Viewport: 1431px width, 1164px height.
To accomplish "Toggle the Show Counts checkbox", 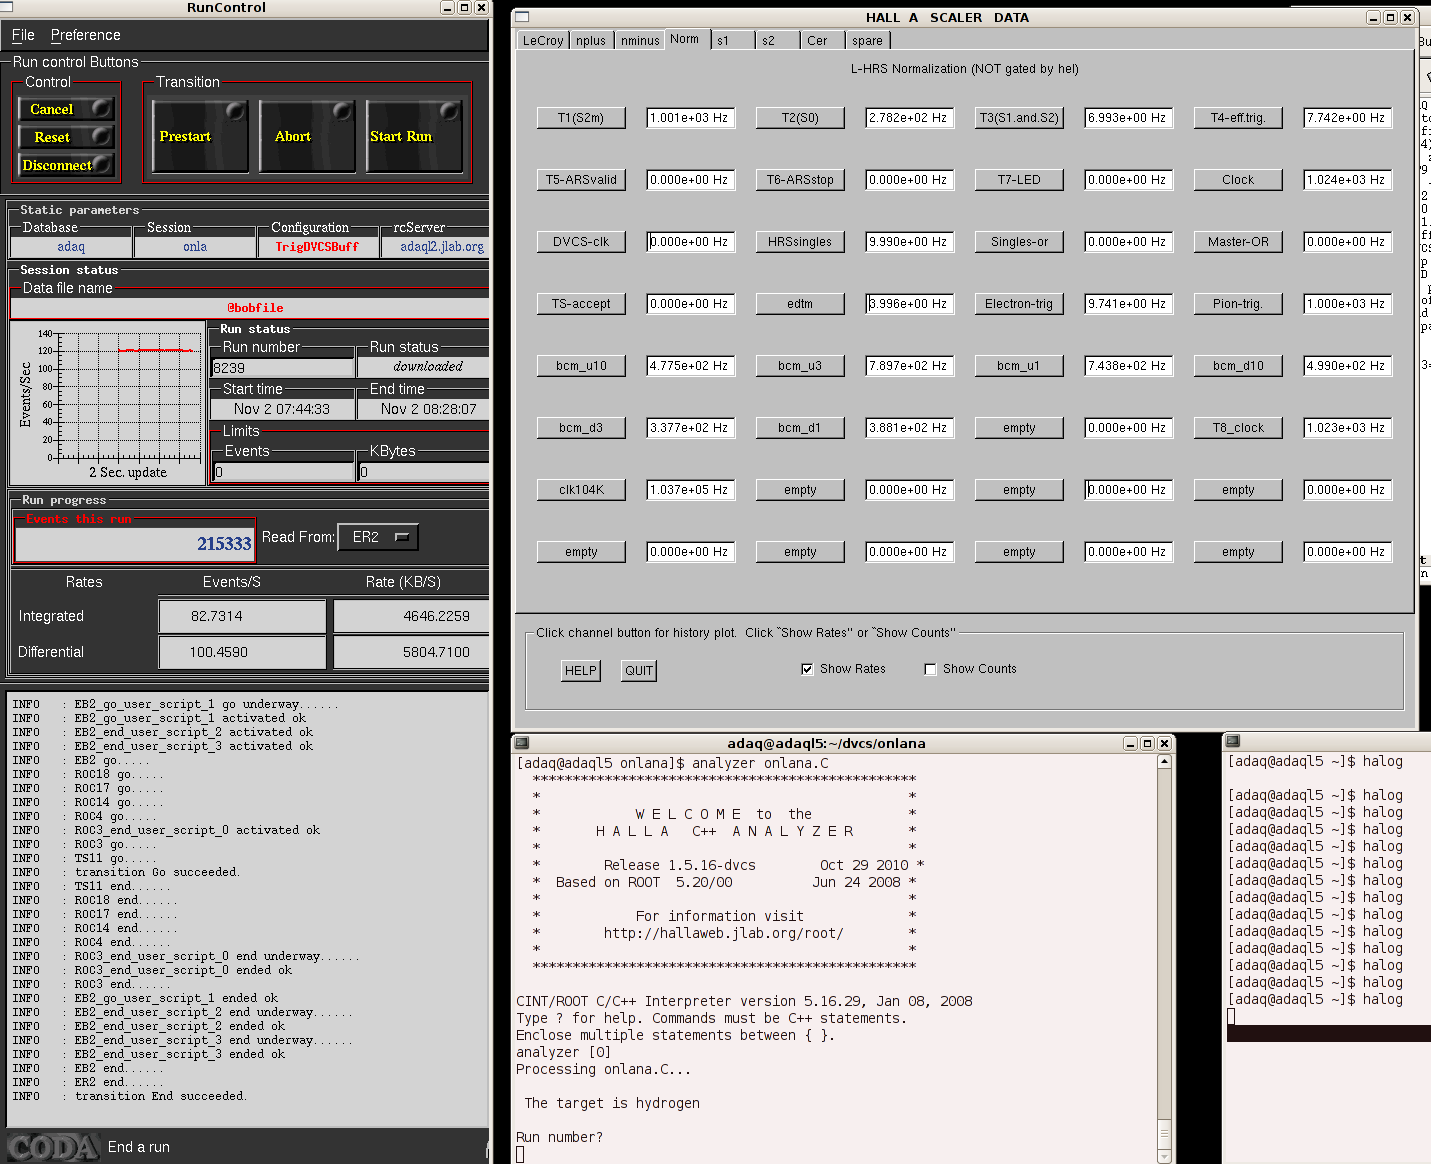I will point(930,669).
